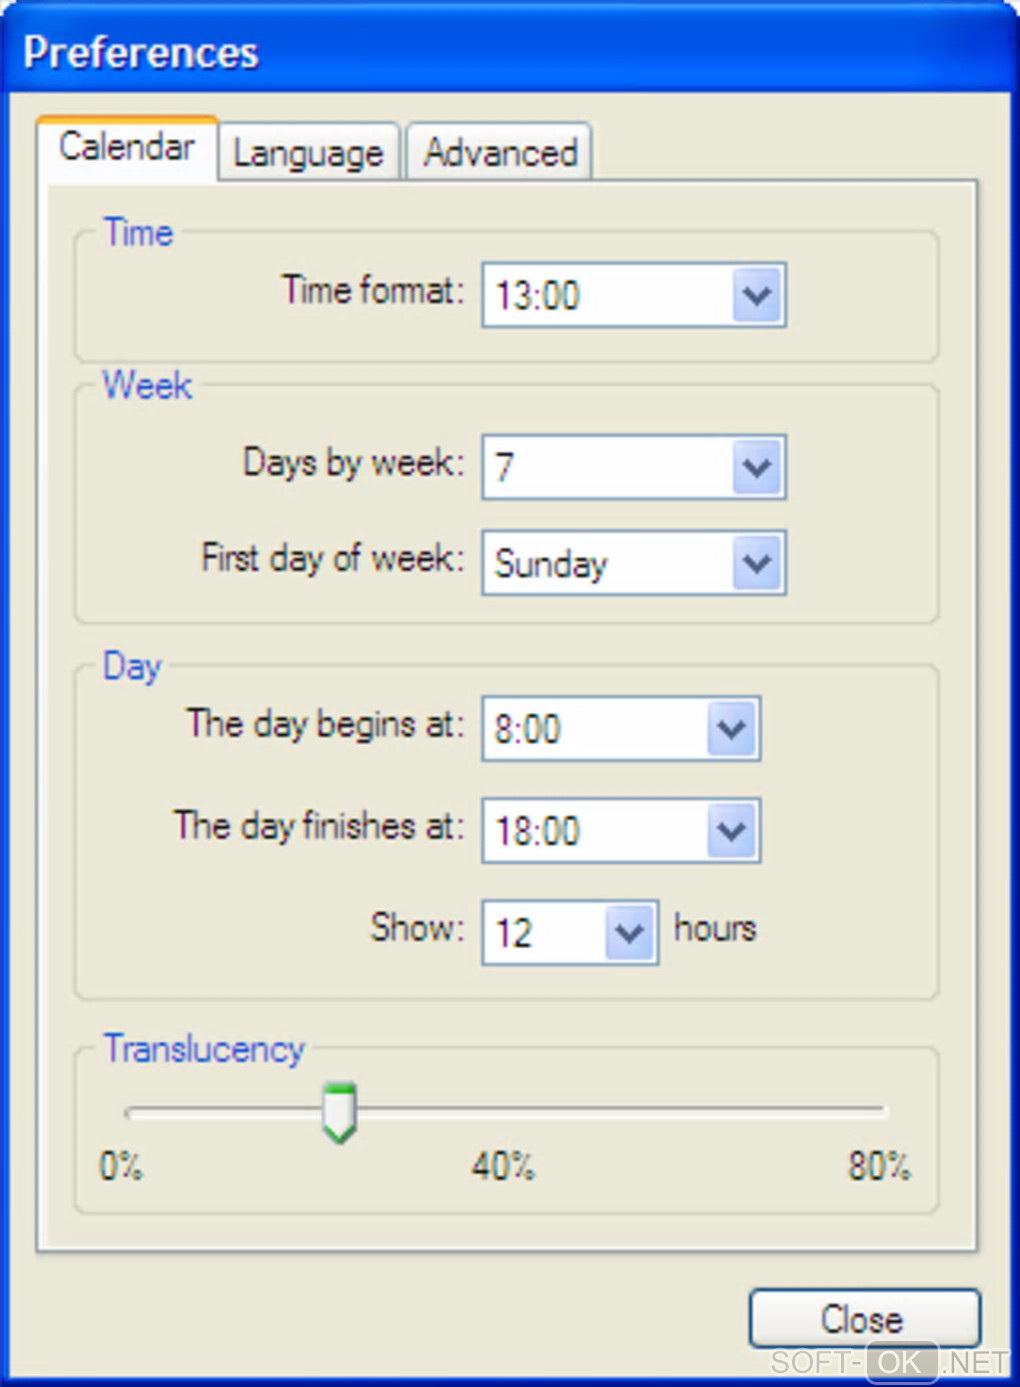Image resolution: width=1020 pixels, height=1387 pixels.
Task: Click the 13:00 time format field
Action: [606, 295]
